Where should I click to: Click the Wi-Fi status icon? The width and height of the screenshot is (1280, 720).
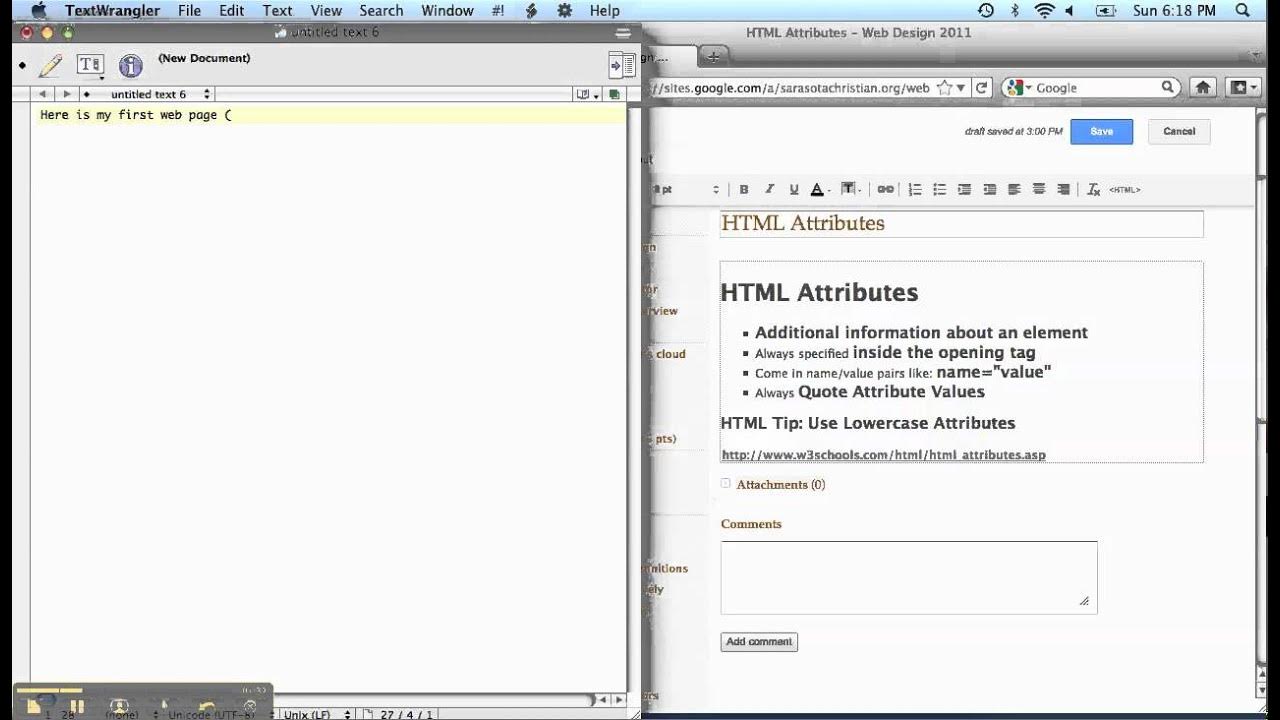(1045, 10)
